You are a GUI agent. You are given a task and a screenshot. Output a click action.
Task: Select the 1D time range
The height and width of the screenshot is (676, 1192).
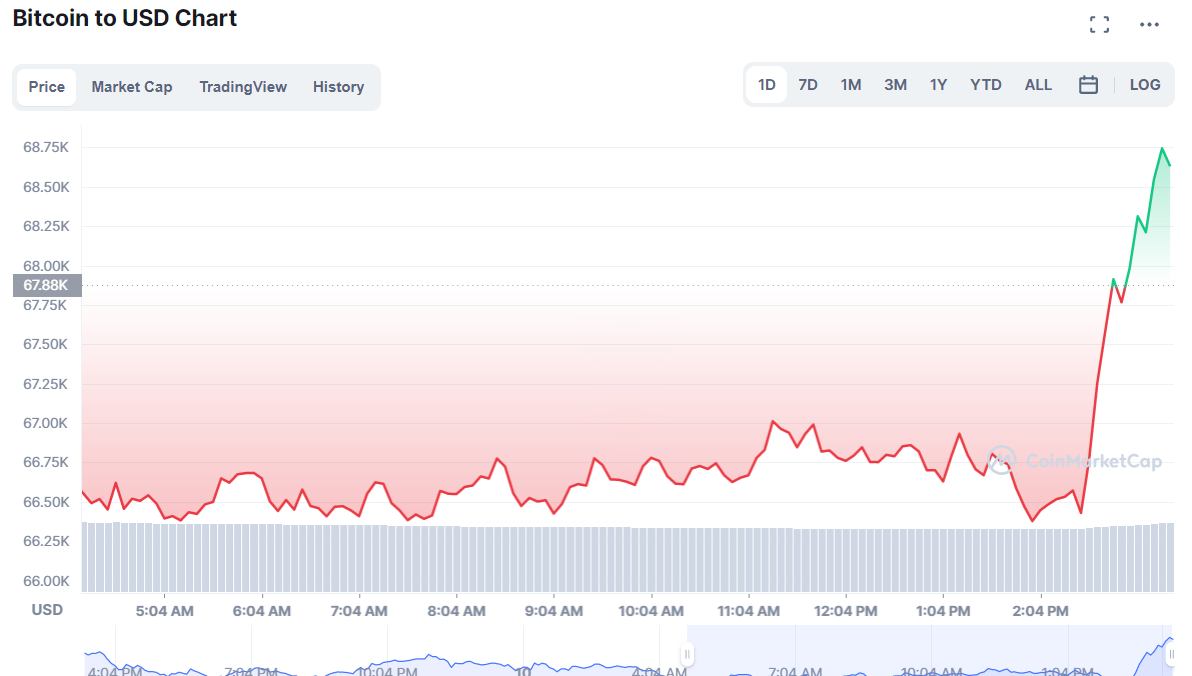tap(767, 85)
